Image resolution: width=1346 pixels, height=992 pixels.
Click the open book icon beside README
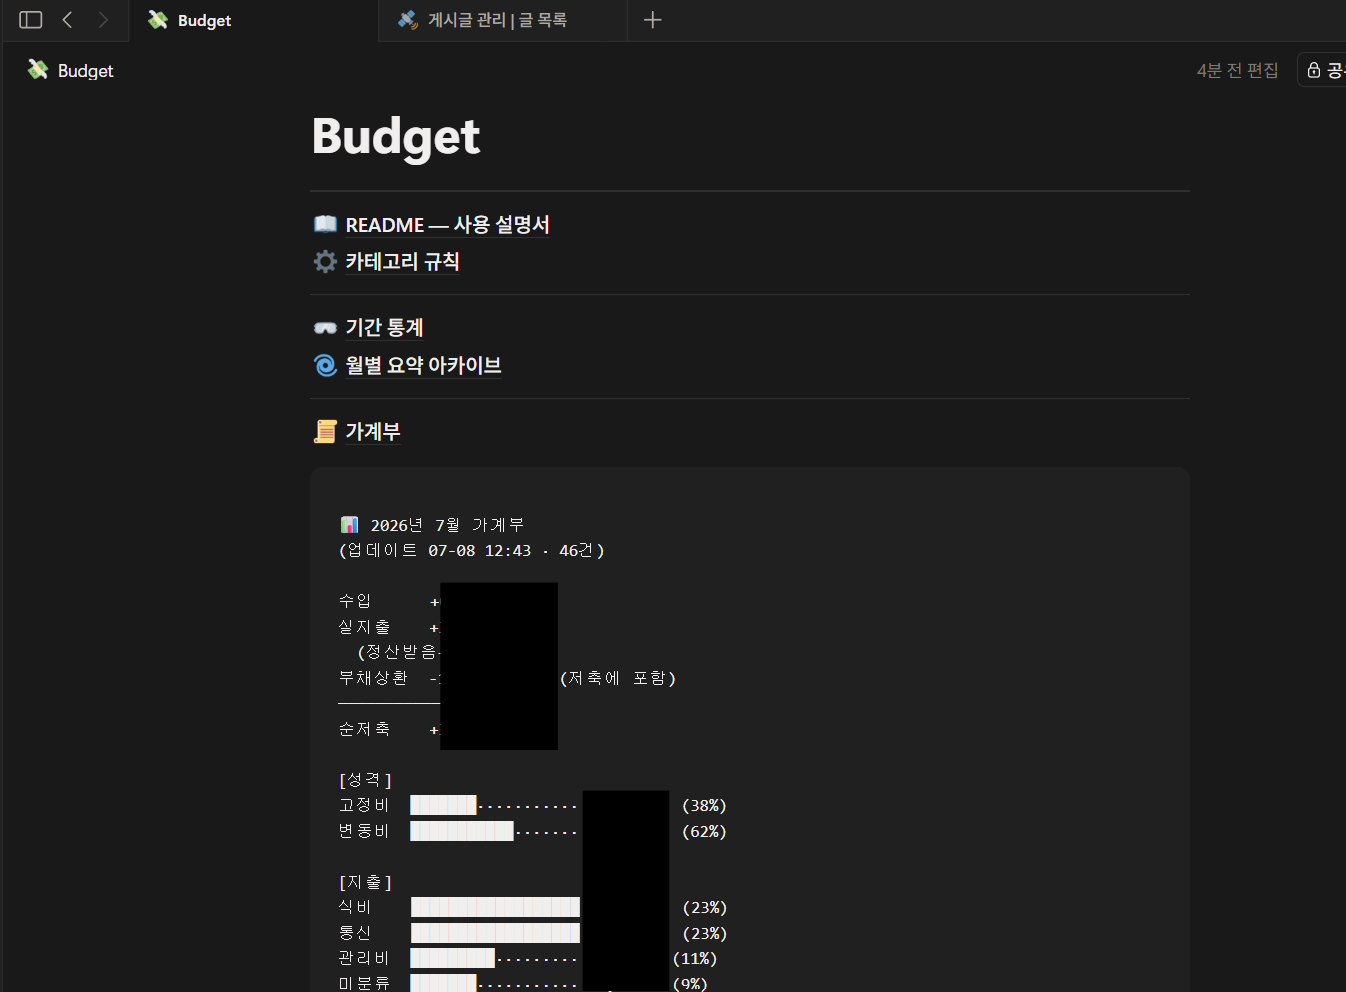pyautogui.click(x=325, y=224)
